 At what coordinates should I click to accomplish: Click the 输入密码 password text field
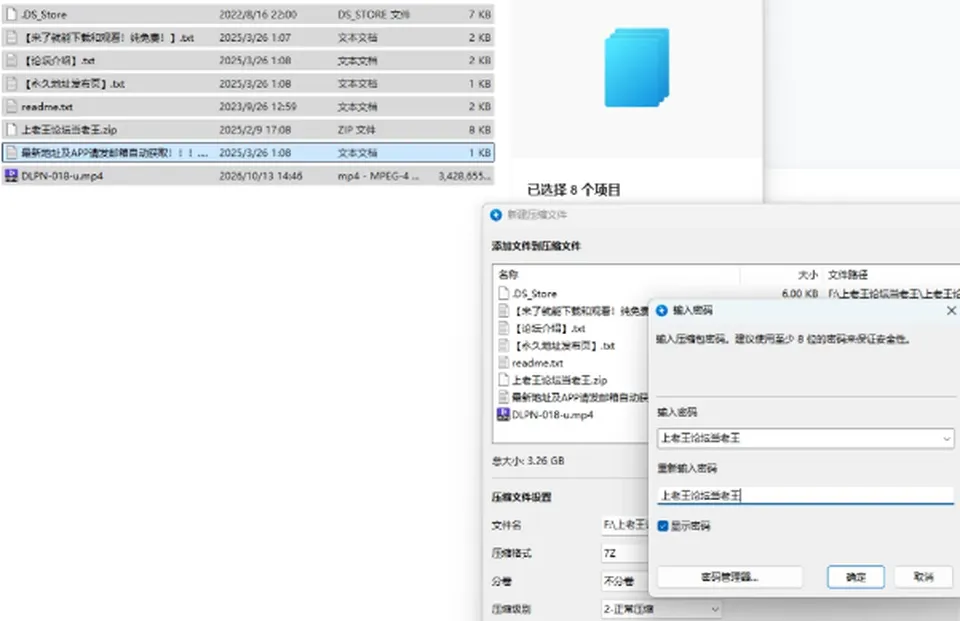pyautogui.click(x=806, y=438)
